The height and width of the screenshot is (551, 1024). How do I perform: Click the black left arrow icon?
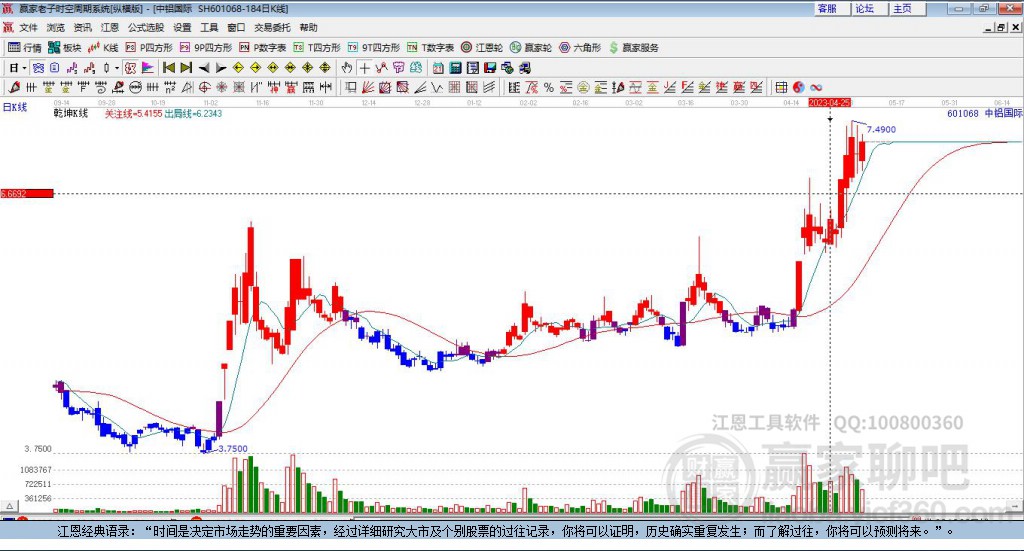pos(204,68)
